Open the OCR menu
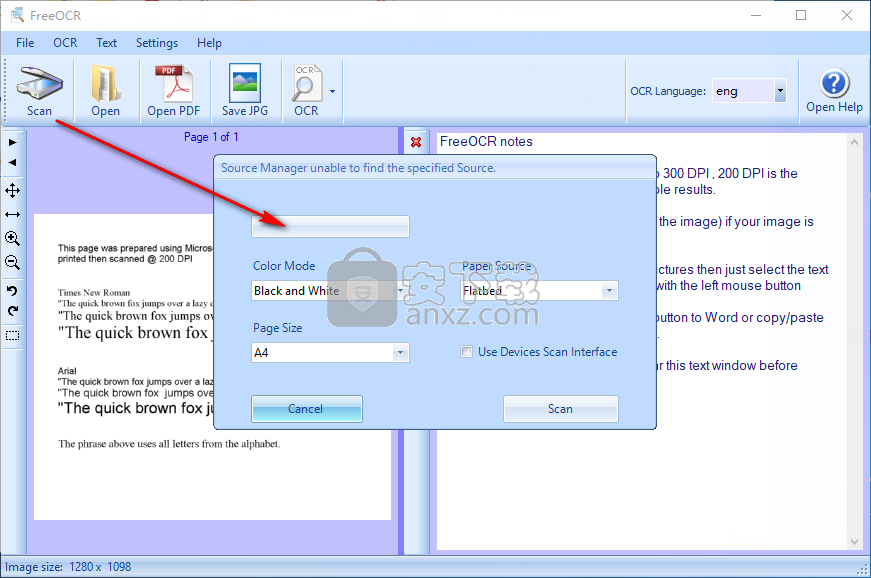The width and height of the screenshot is (871, 578). point(65,43)
